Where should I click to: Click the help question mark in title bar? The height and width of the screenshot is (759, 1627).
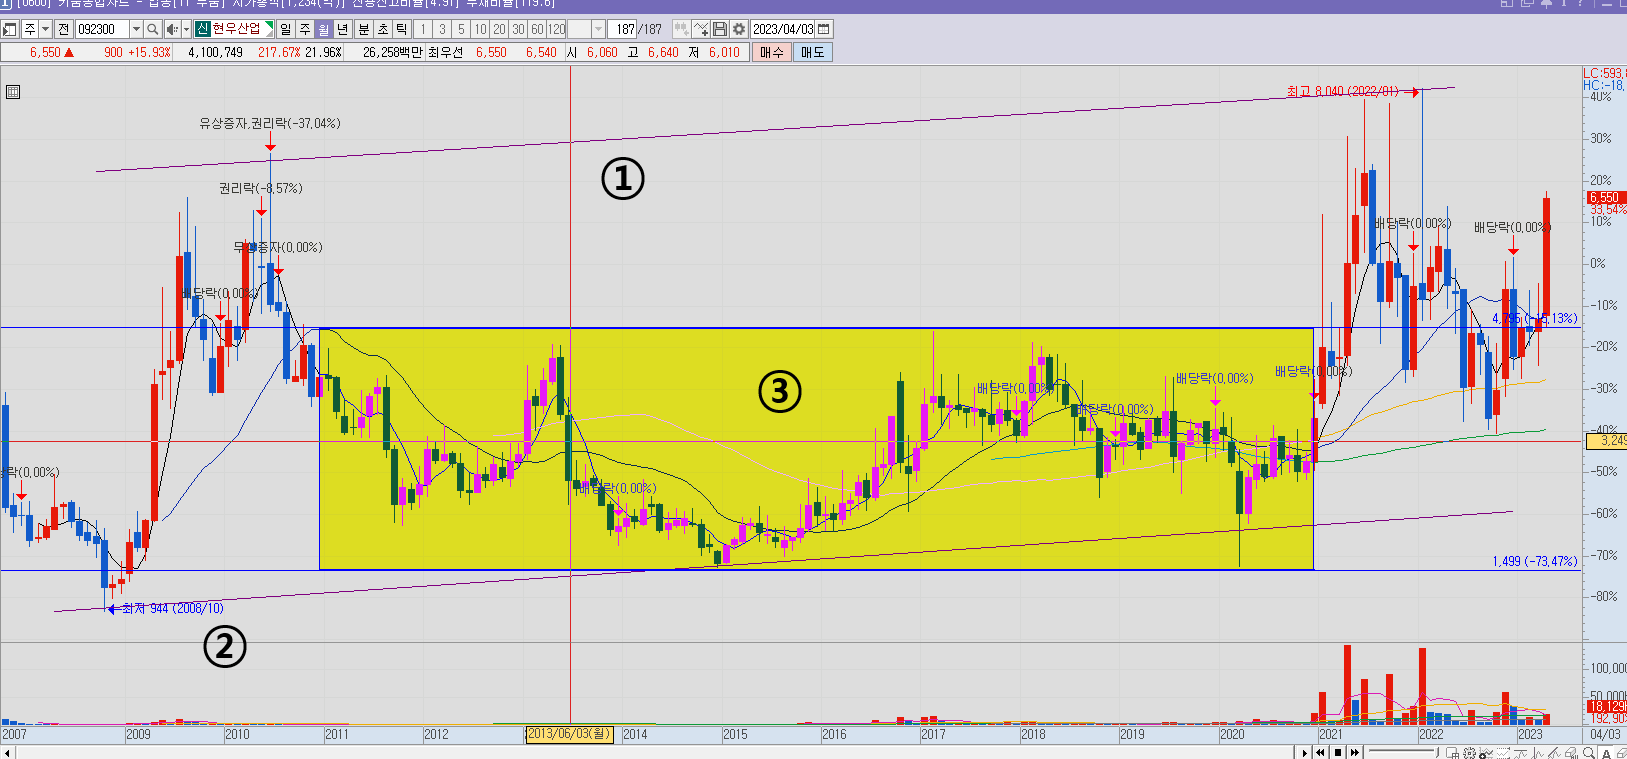click(1580, 4)
